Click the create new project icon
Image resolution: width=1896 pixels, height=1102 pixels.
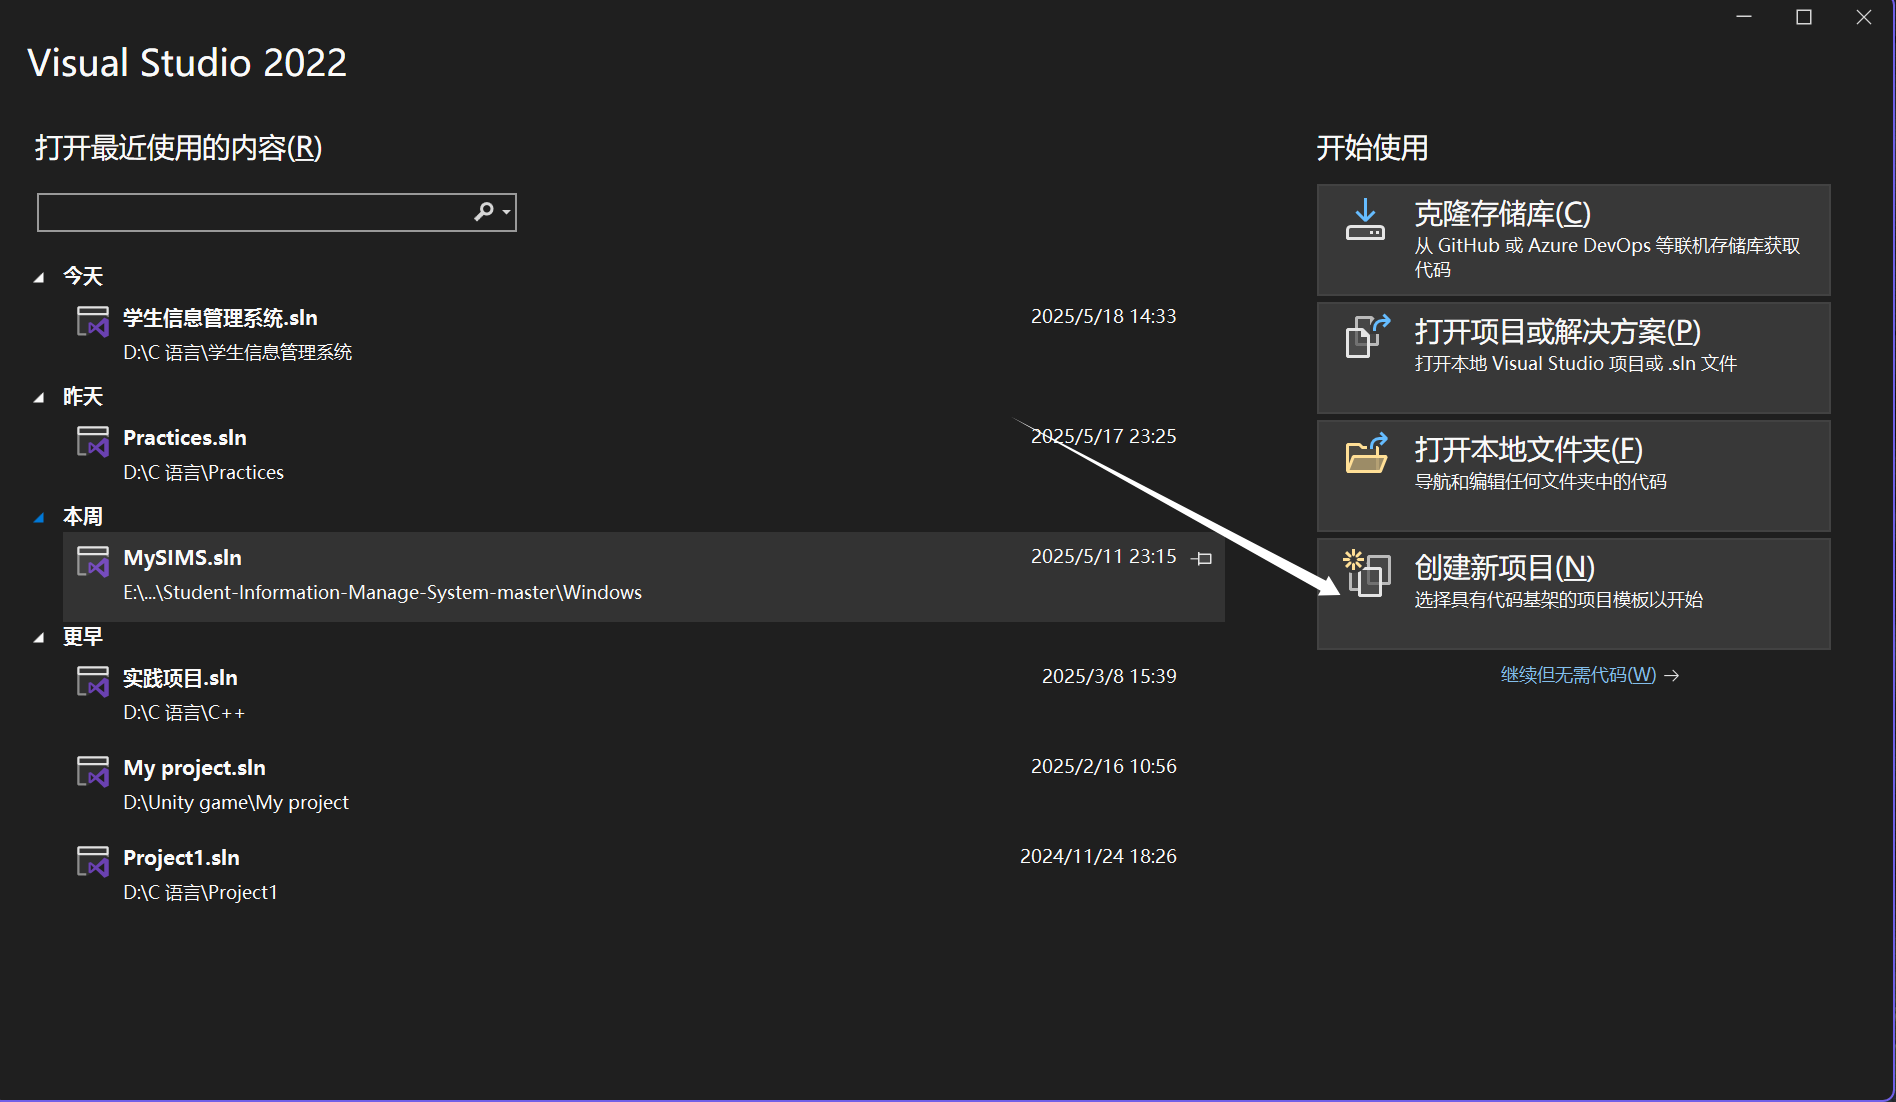pos(1367,573)
